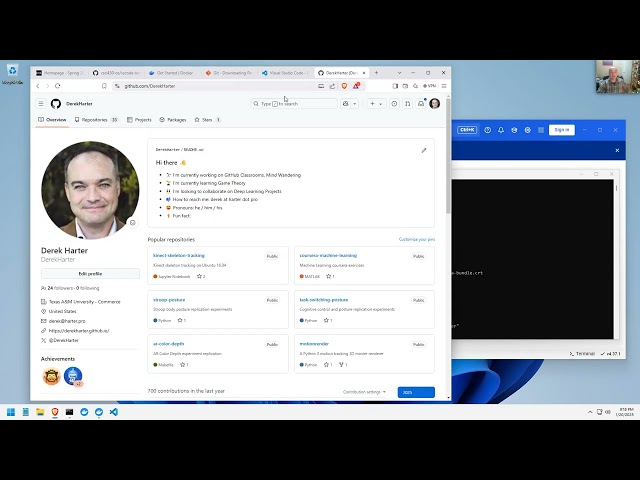Click the Brave Shields lion icon
Viewport: 640px width, 480px height.
tap(344, 86)
